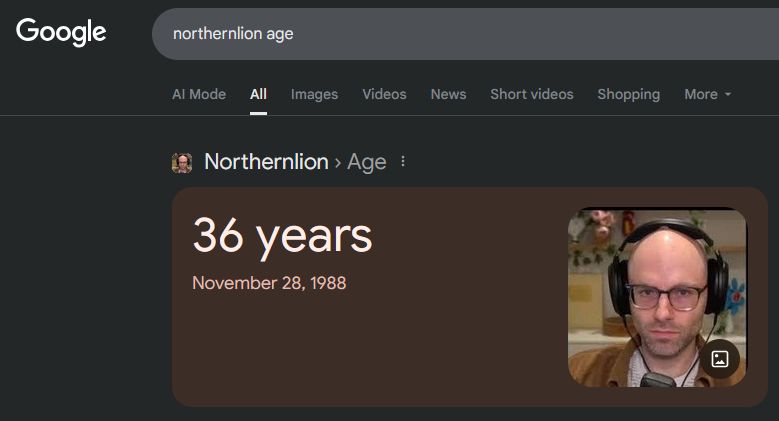The image size is (779, 421).
Task: Open the Images tab
Action: [314, 94]
